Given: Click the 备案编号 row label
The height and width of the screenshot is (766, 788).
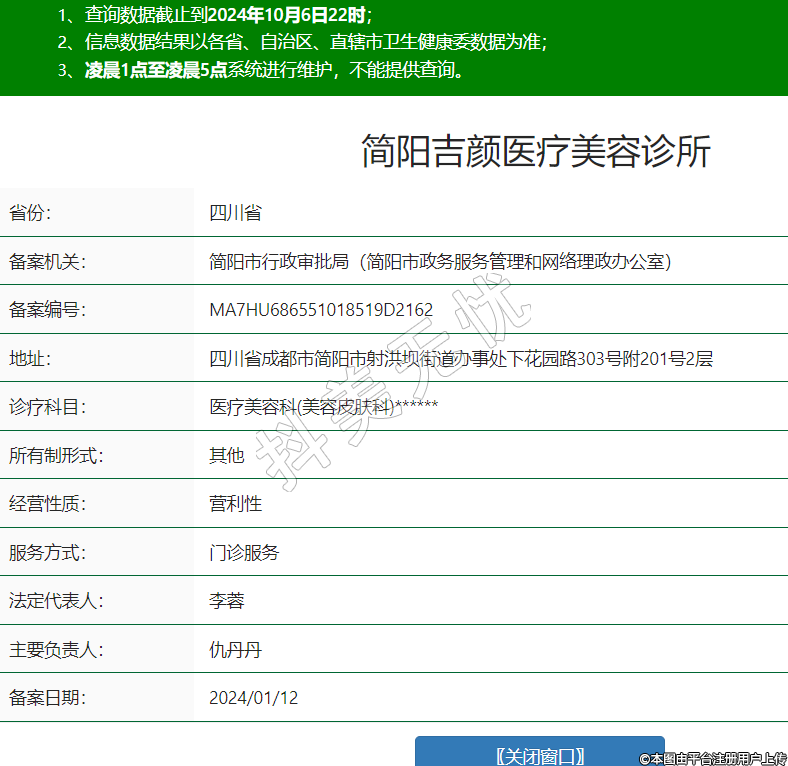Looking at the screenshot, I should pyautogui.click(x=47, y=310).
